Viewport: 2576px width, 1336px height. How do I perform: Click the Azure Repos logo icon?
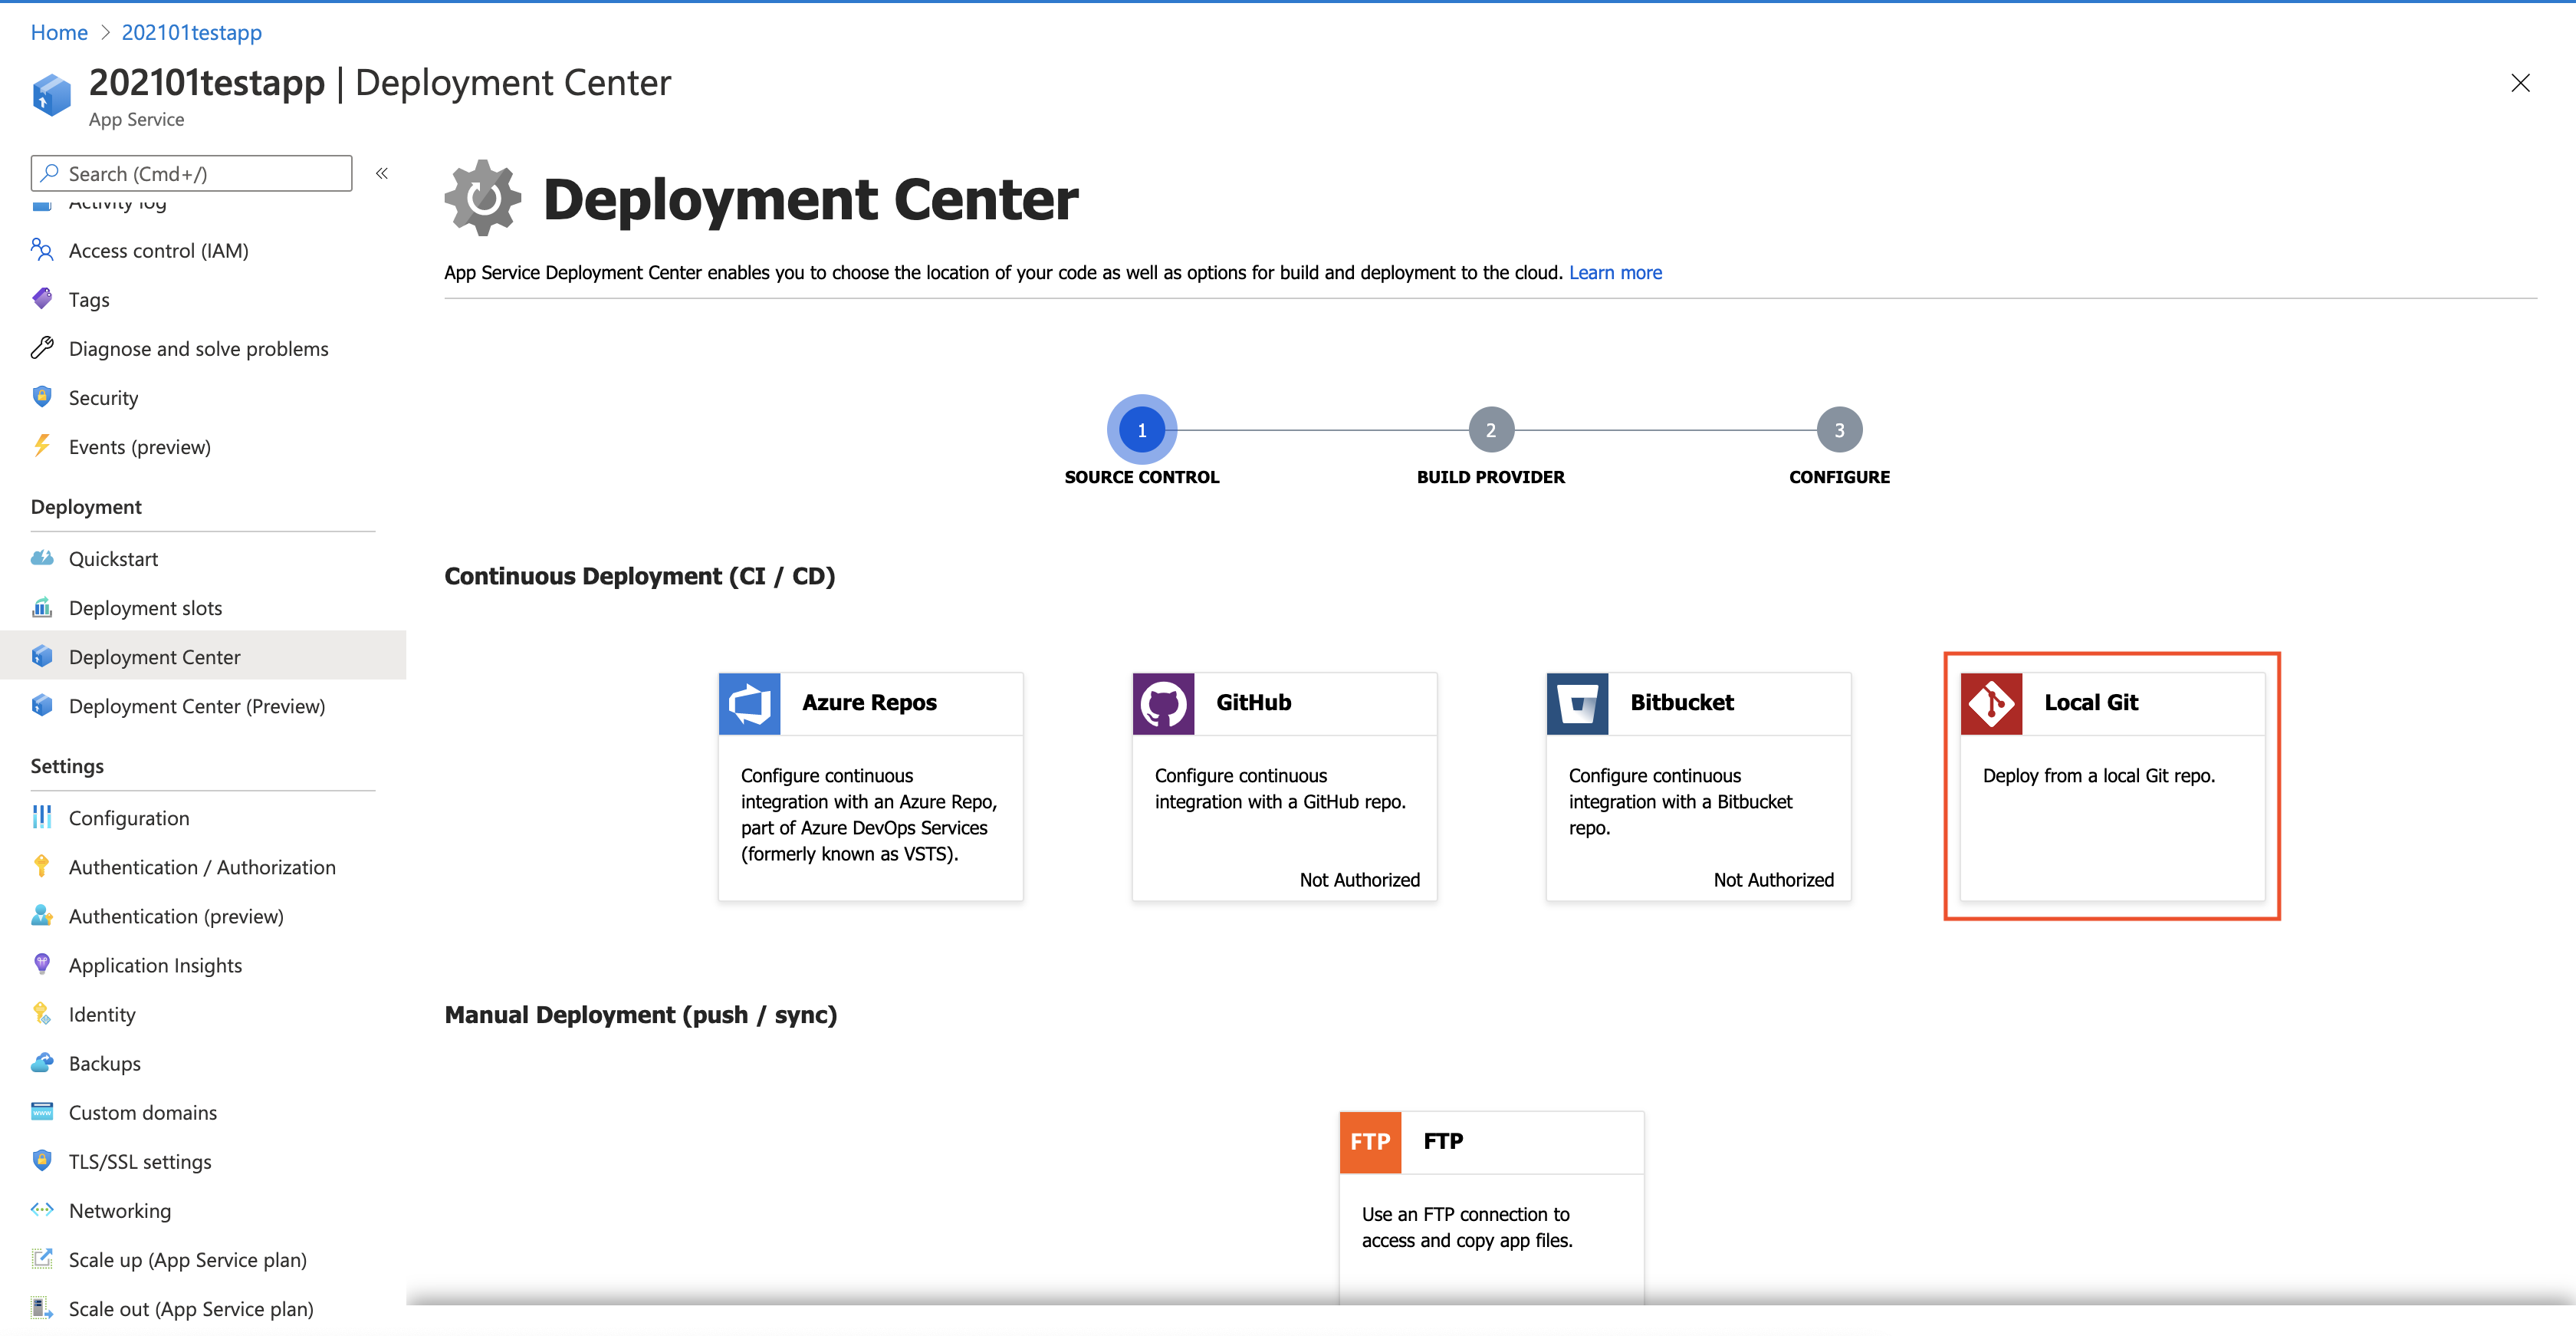coord(749,703)
